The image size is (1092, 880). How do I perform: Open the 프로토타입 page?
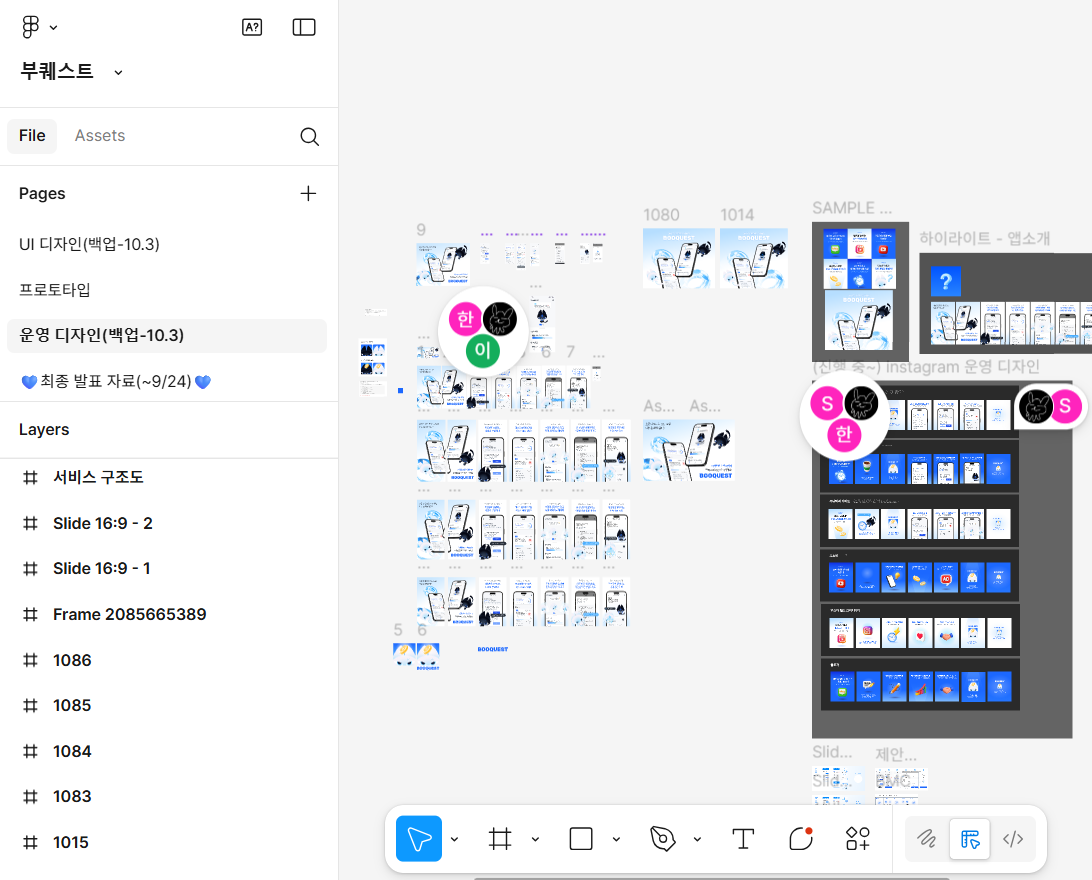tap(55, 290)
